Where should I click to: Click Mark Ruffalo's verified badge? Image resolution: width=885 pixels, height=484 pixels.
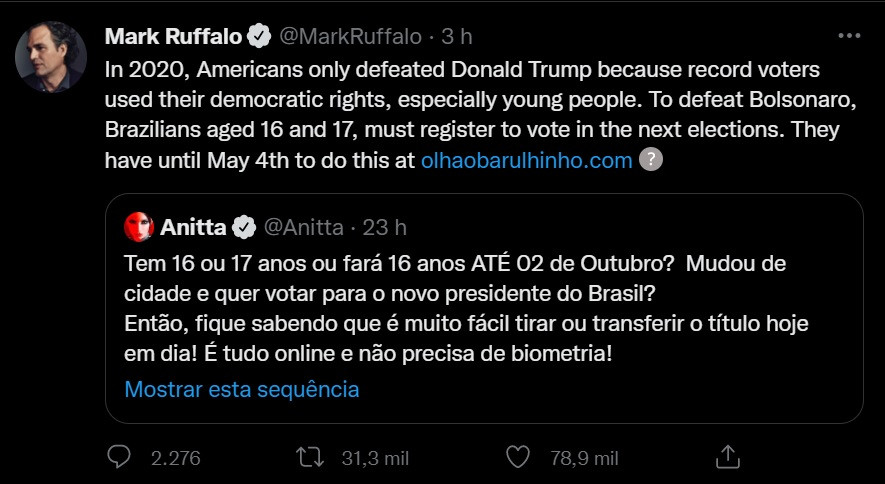(x=258, y=37)
